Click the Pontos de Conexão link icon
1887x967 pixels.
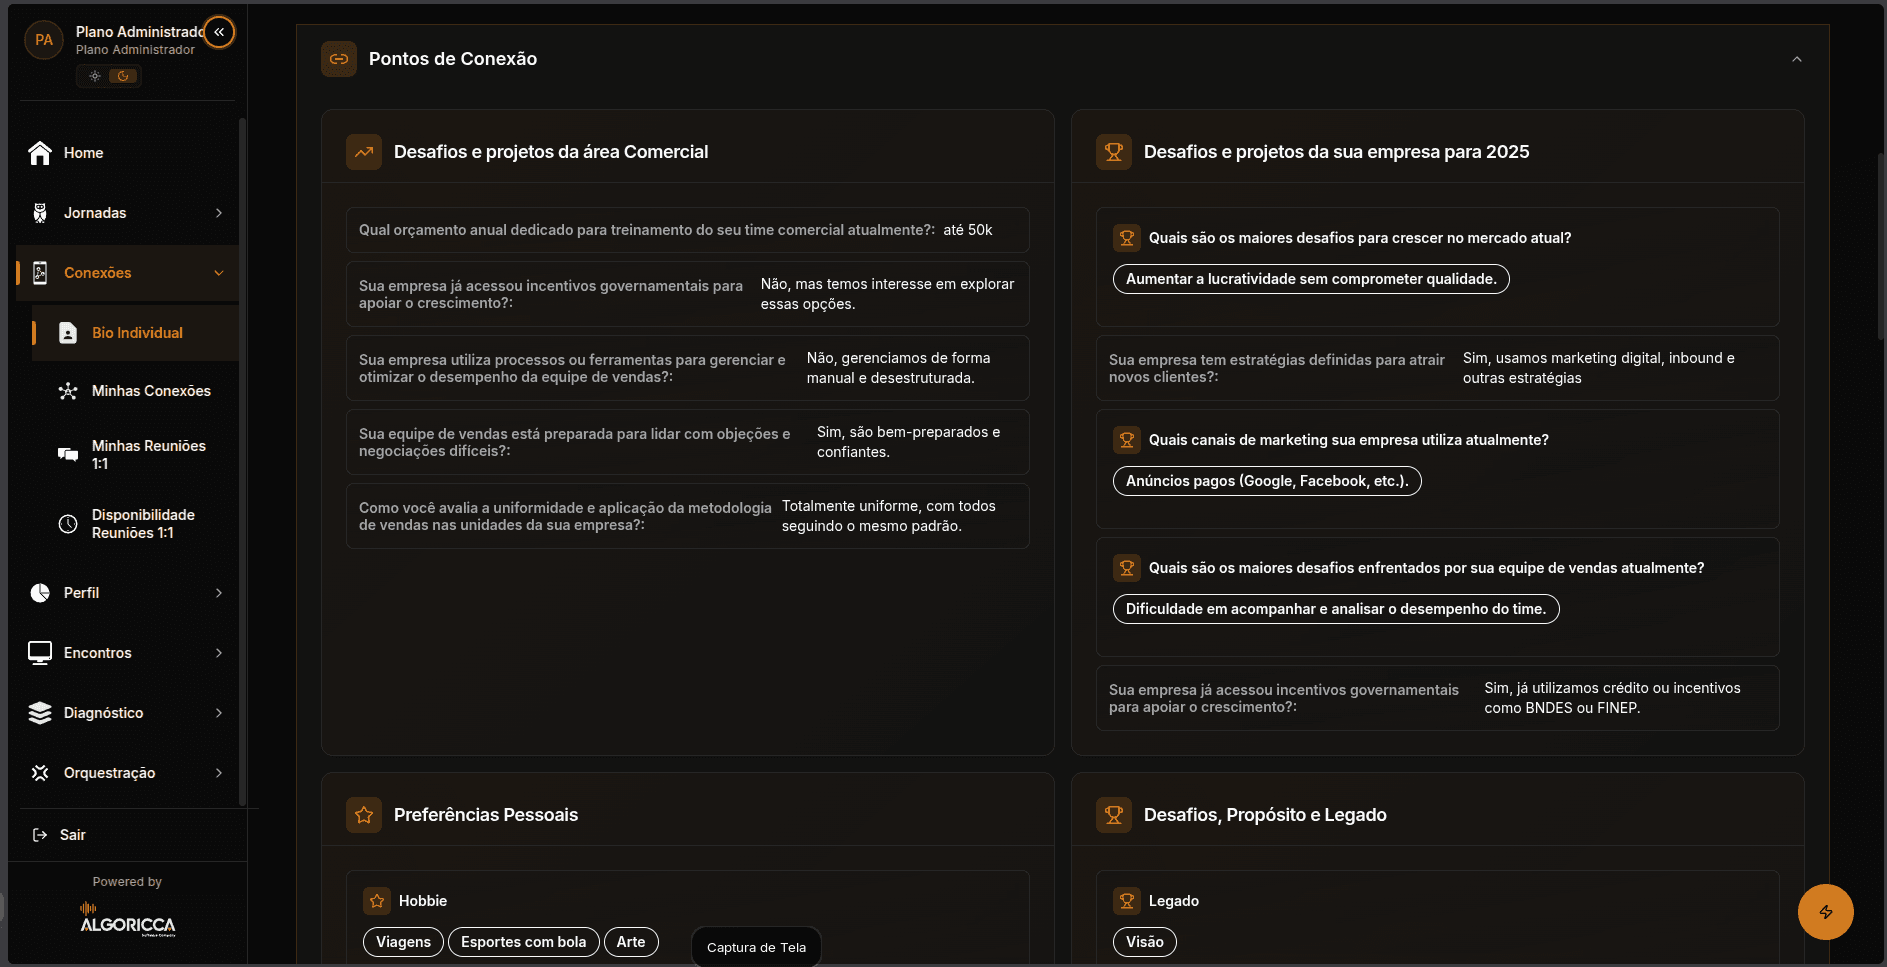tap(339, 59)
